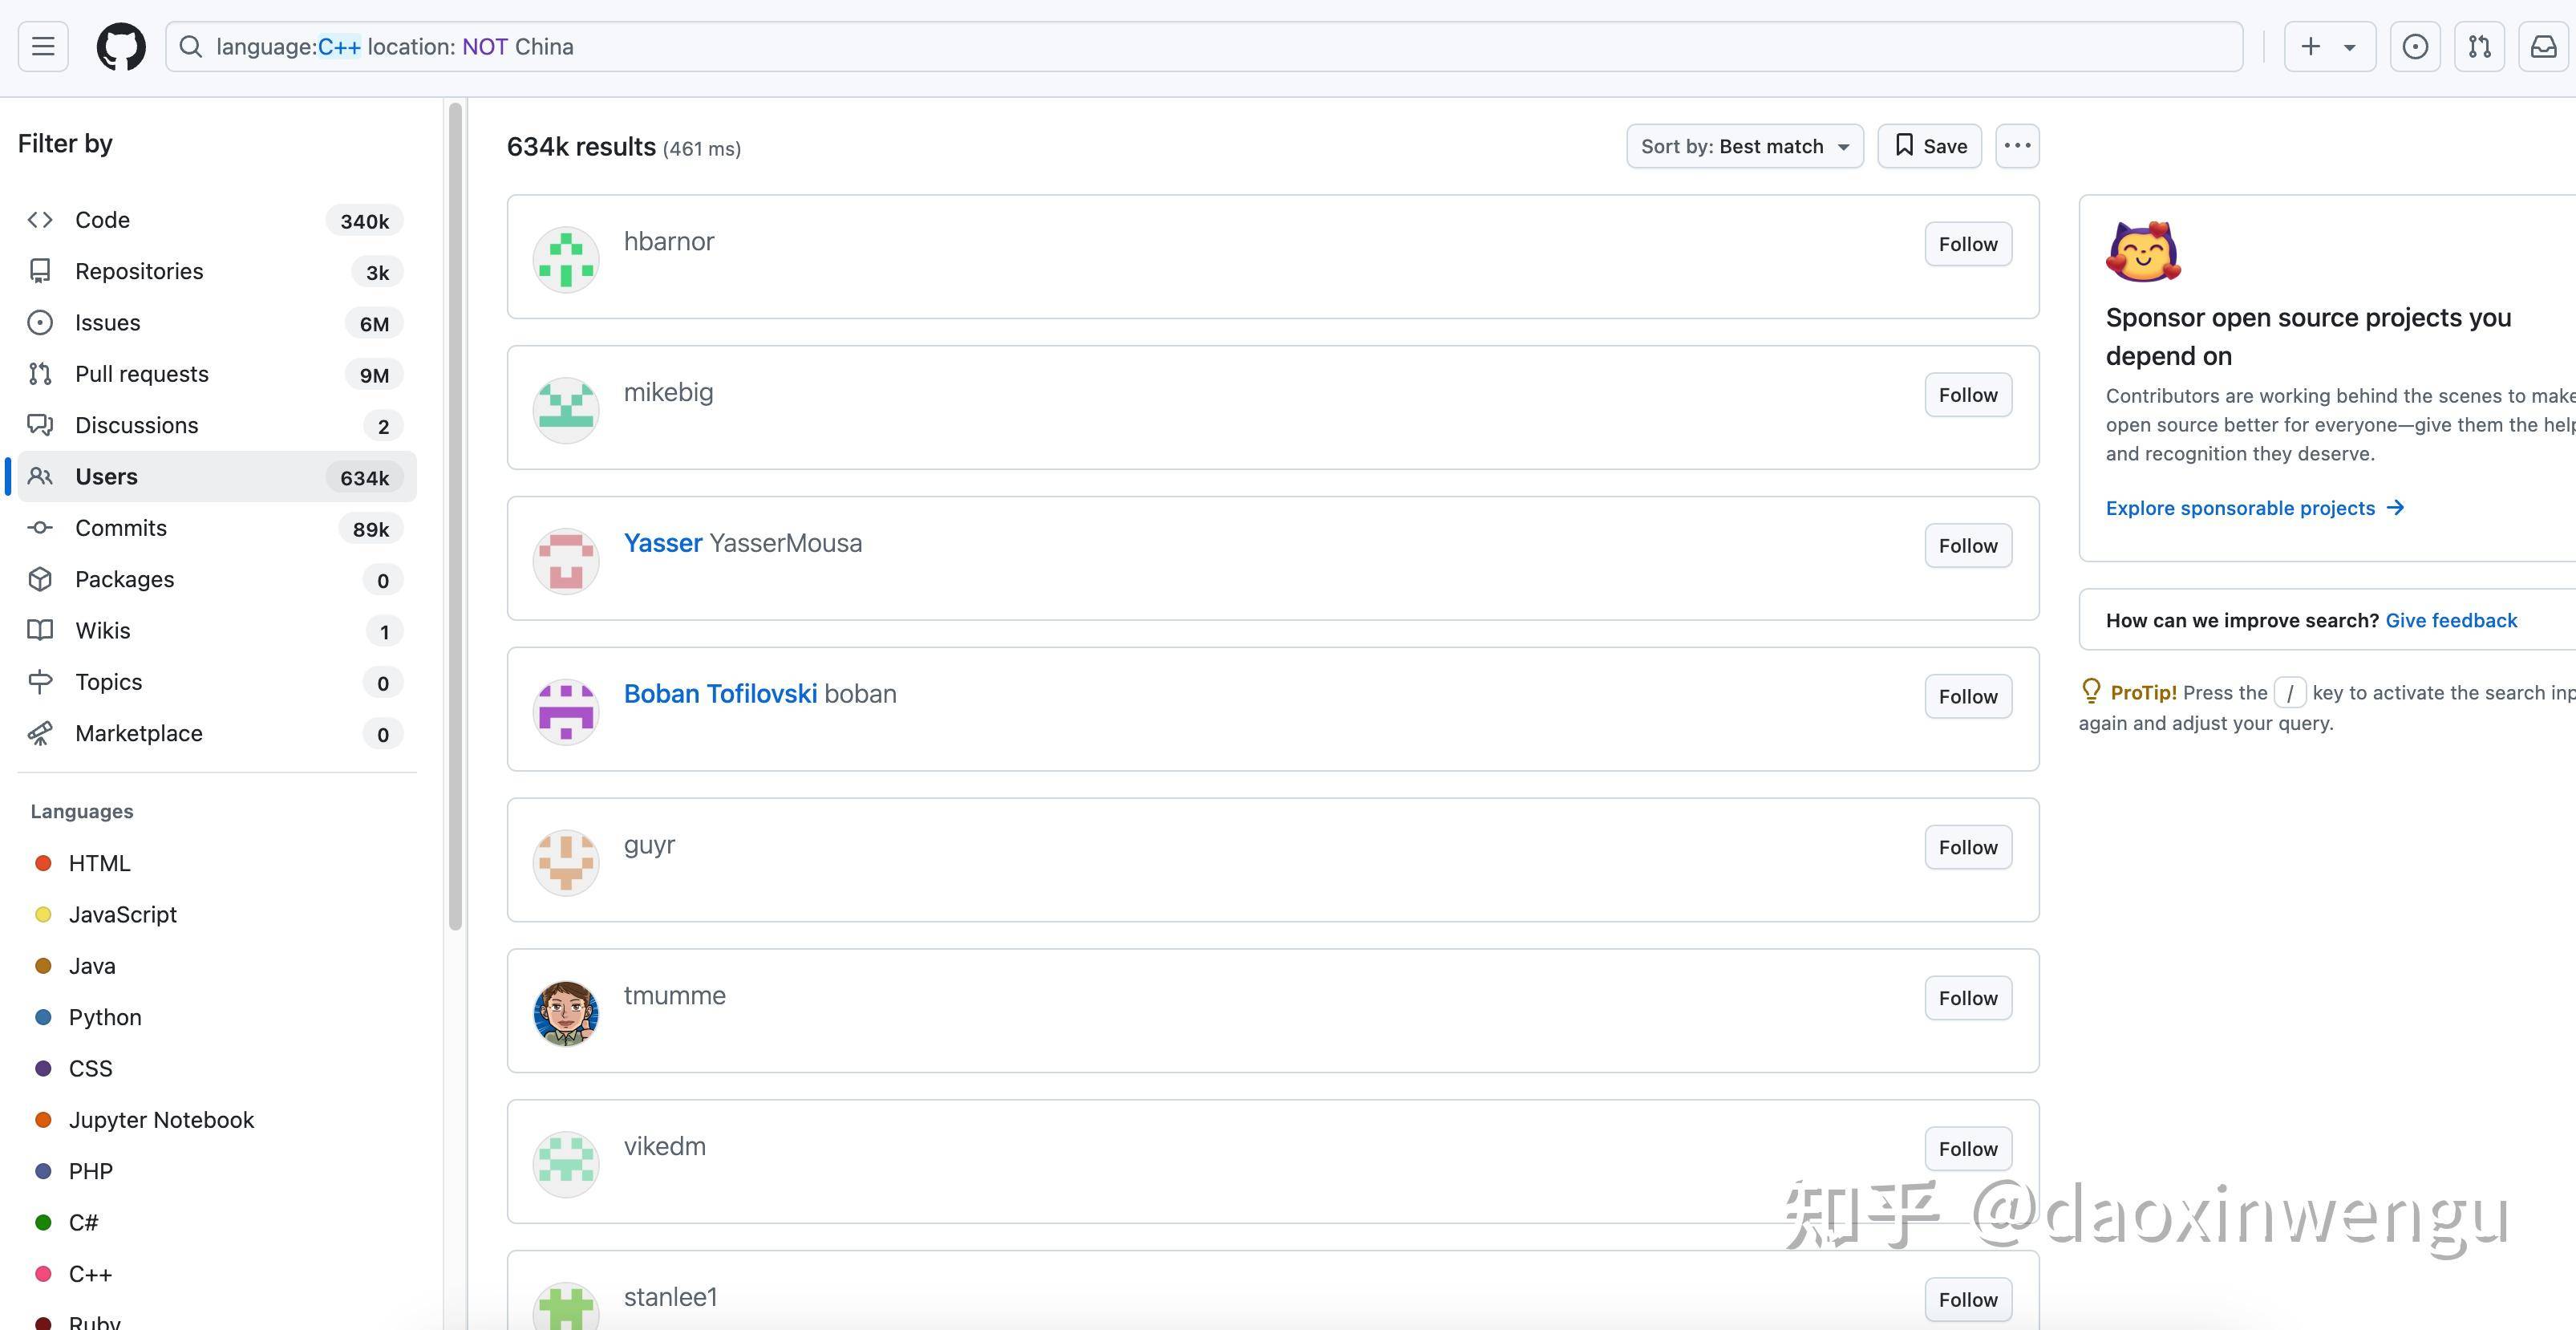The height and width of the screenshot is (1330, 2576).
Task: Filter results by Code
Action: pos(216,220)
